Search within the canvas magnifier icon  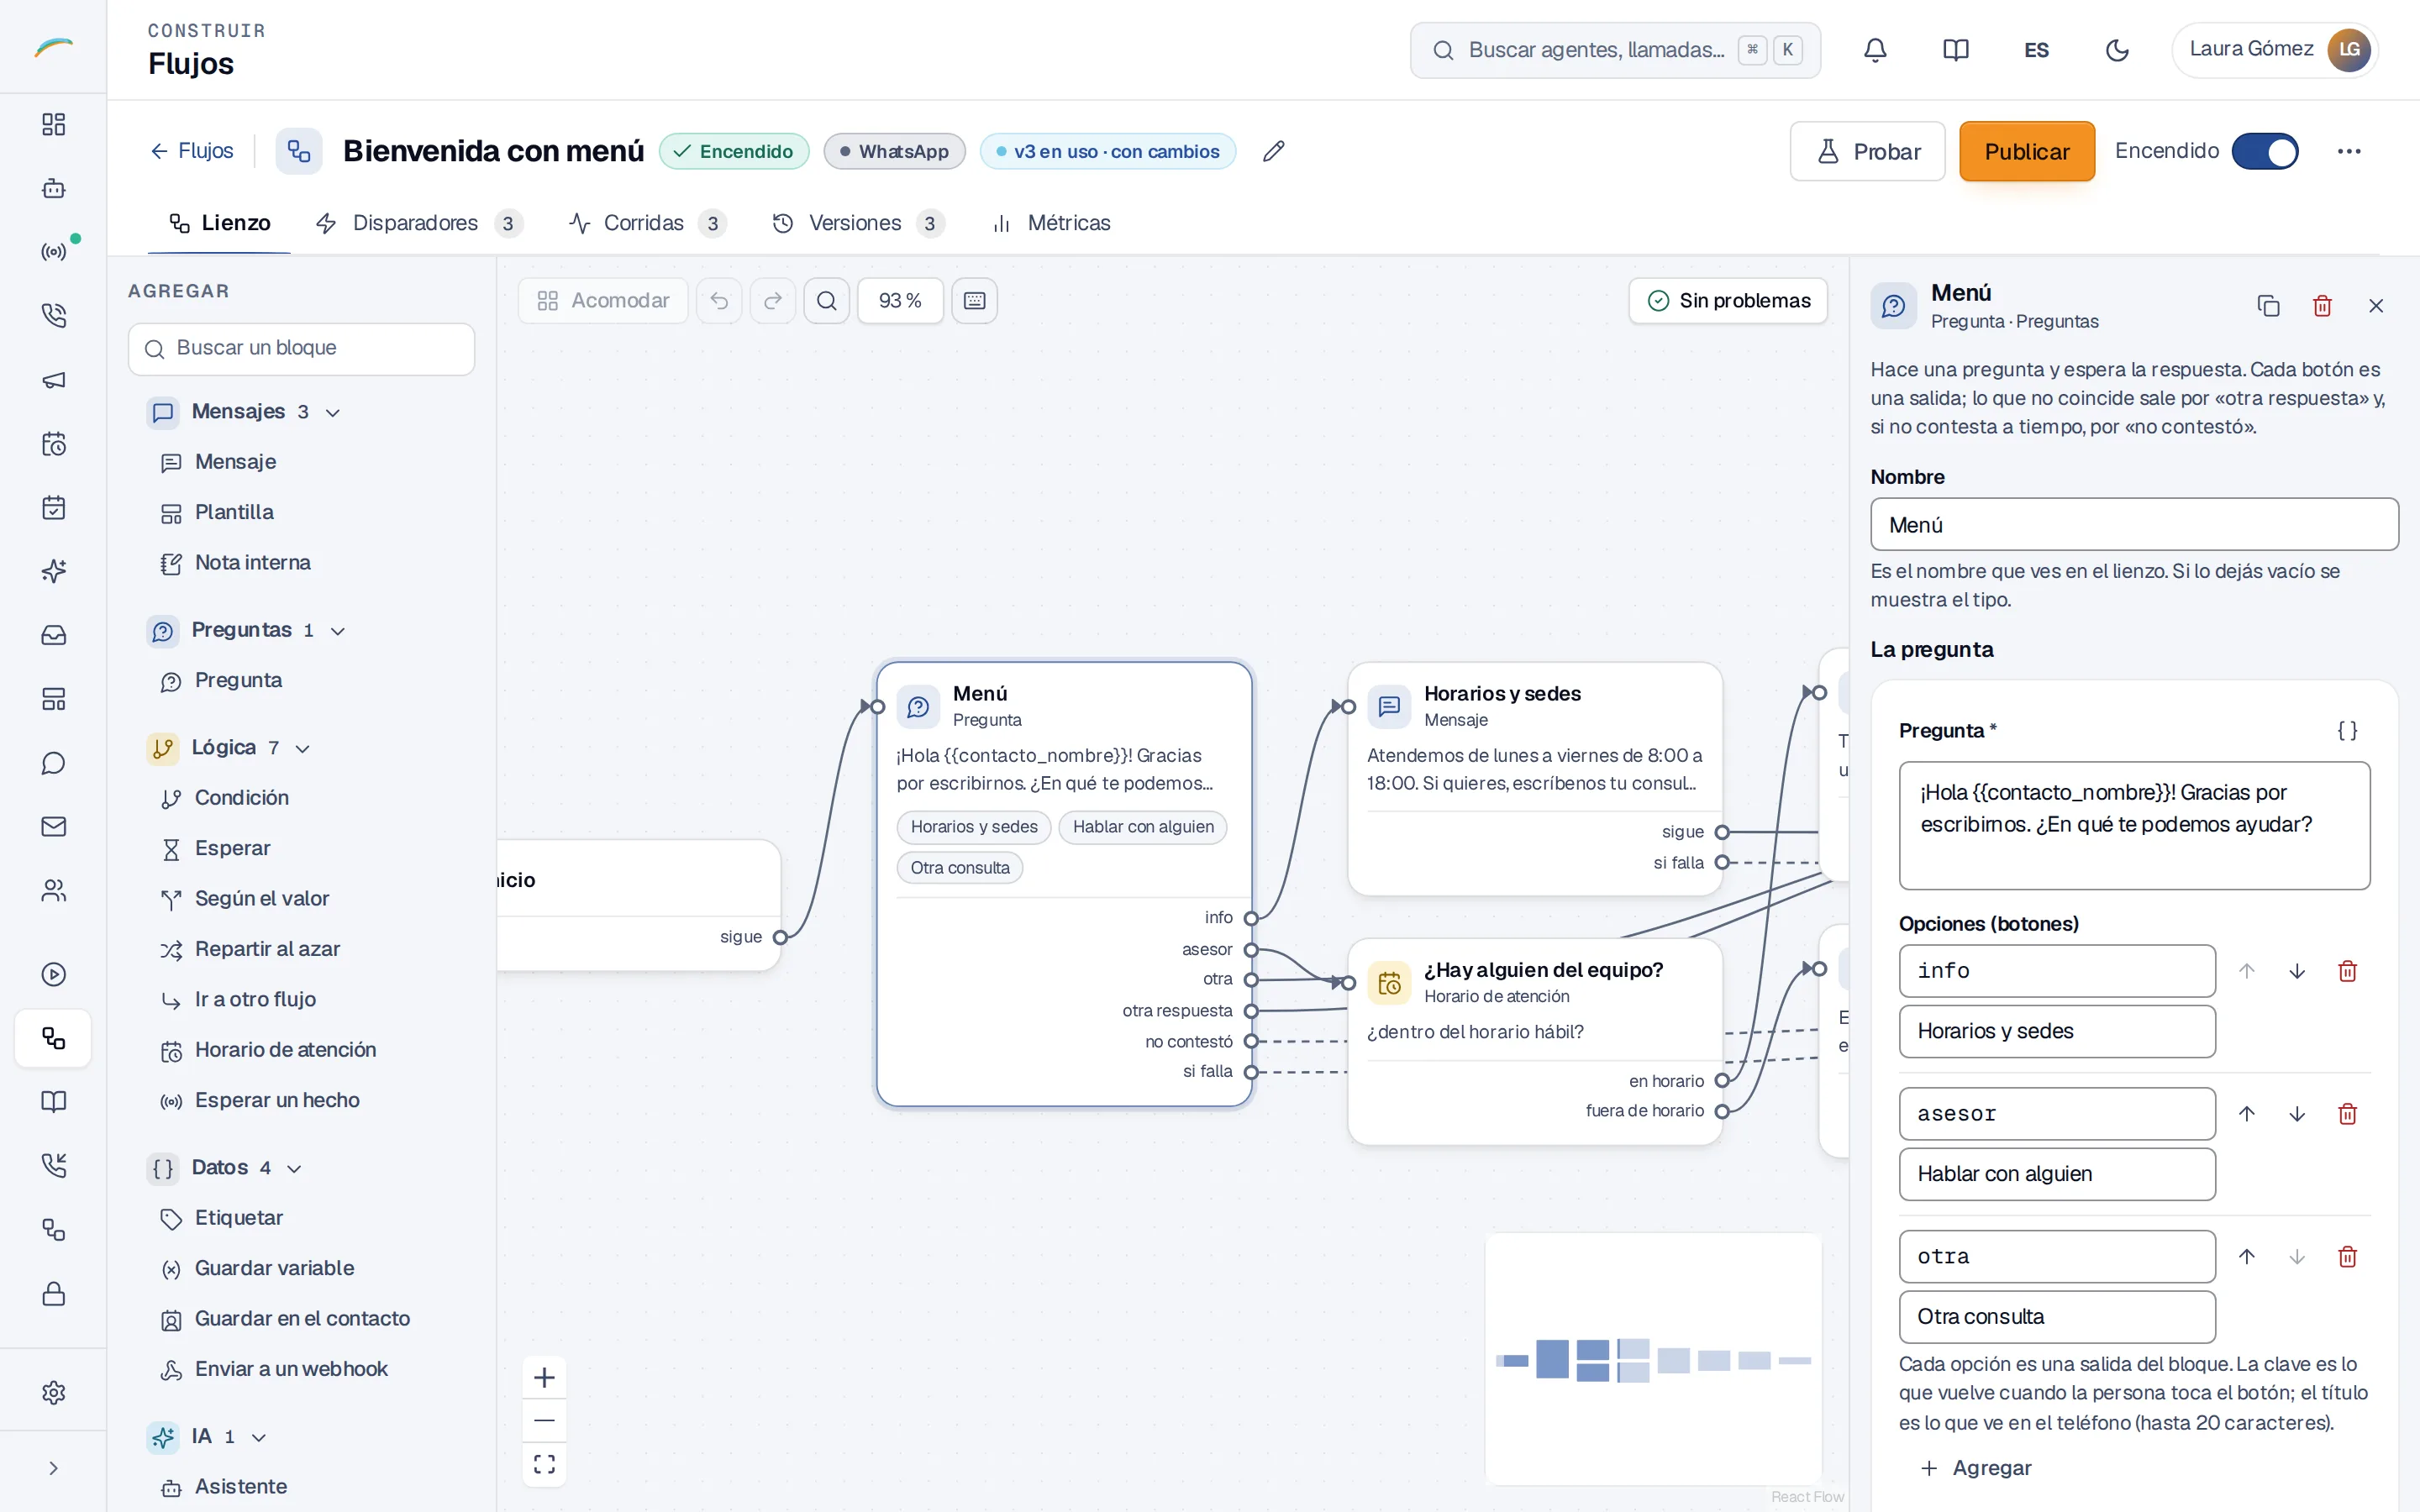pyautogui.click(x=827, y=300)
